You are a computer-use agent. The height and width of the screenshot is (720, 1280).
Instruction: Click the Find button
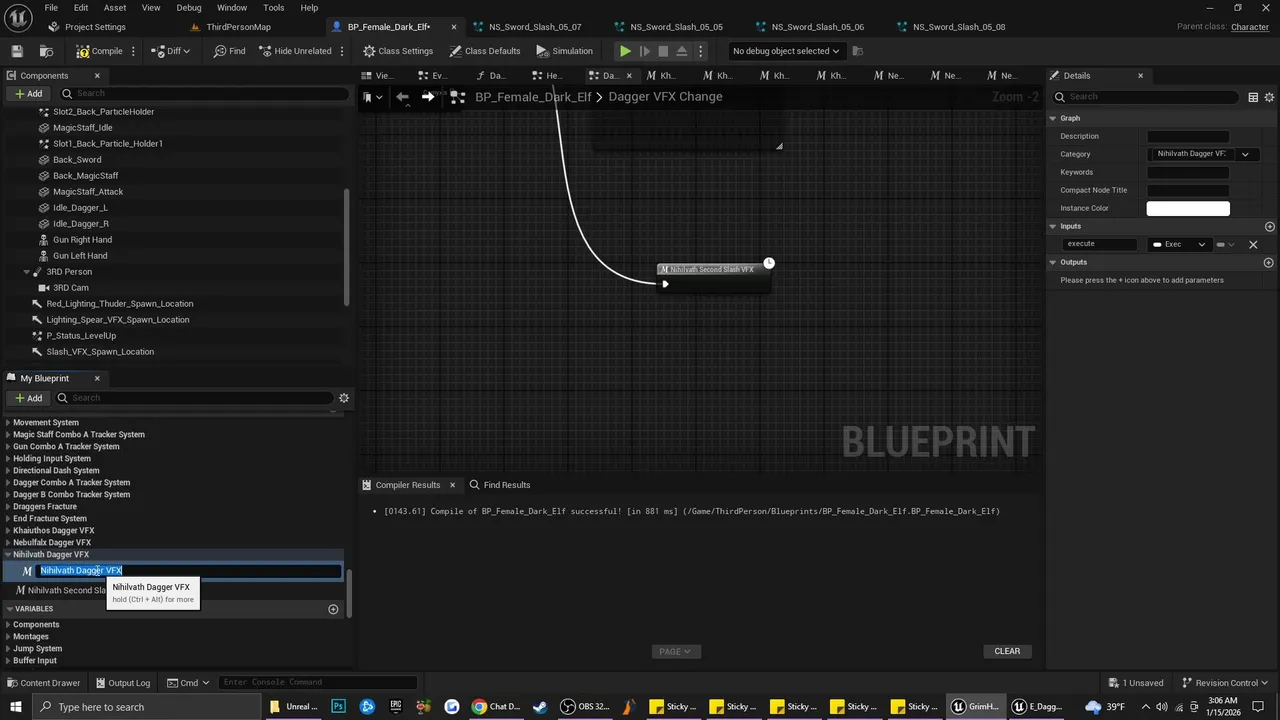(x=228, y=51)
